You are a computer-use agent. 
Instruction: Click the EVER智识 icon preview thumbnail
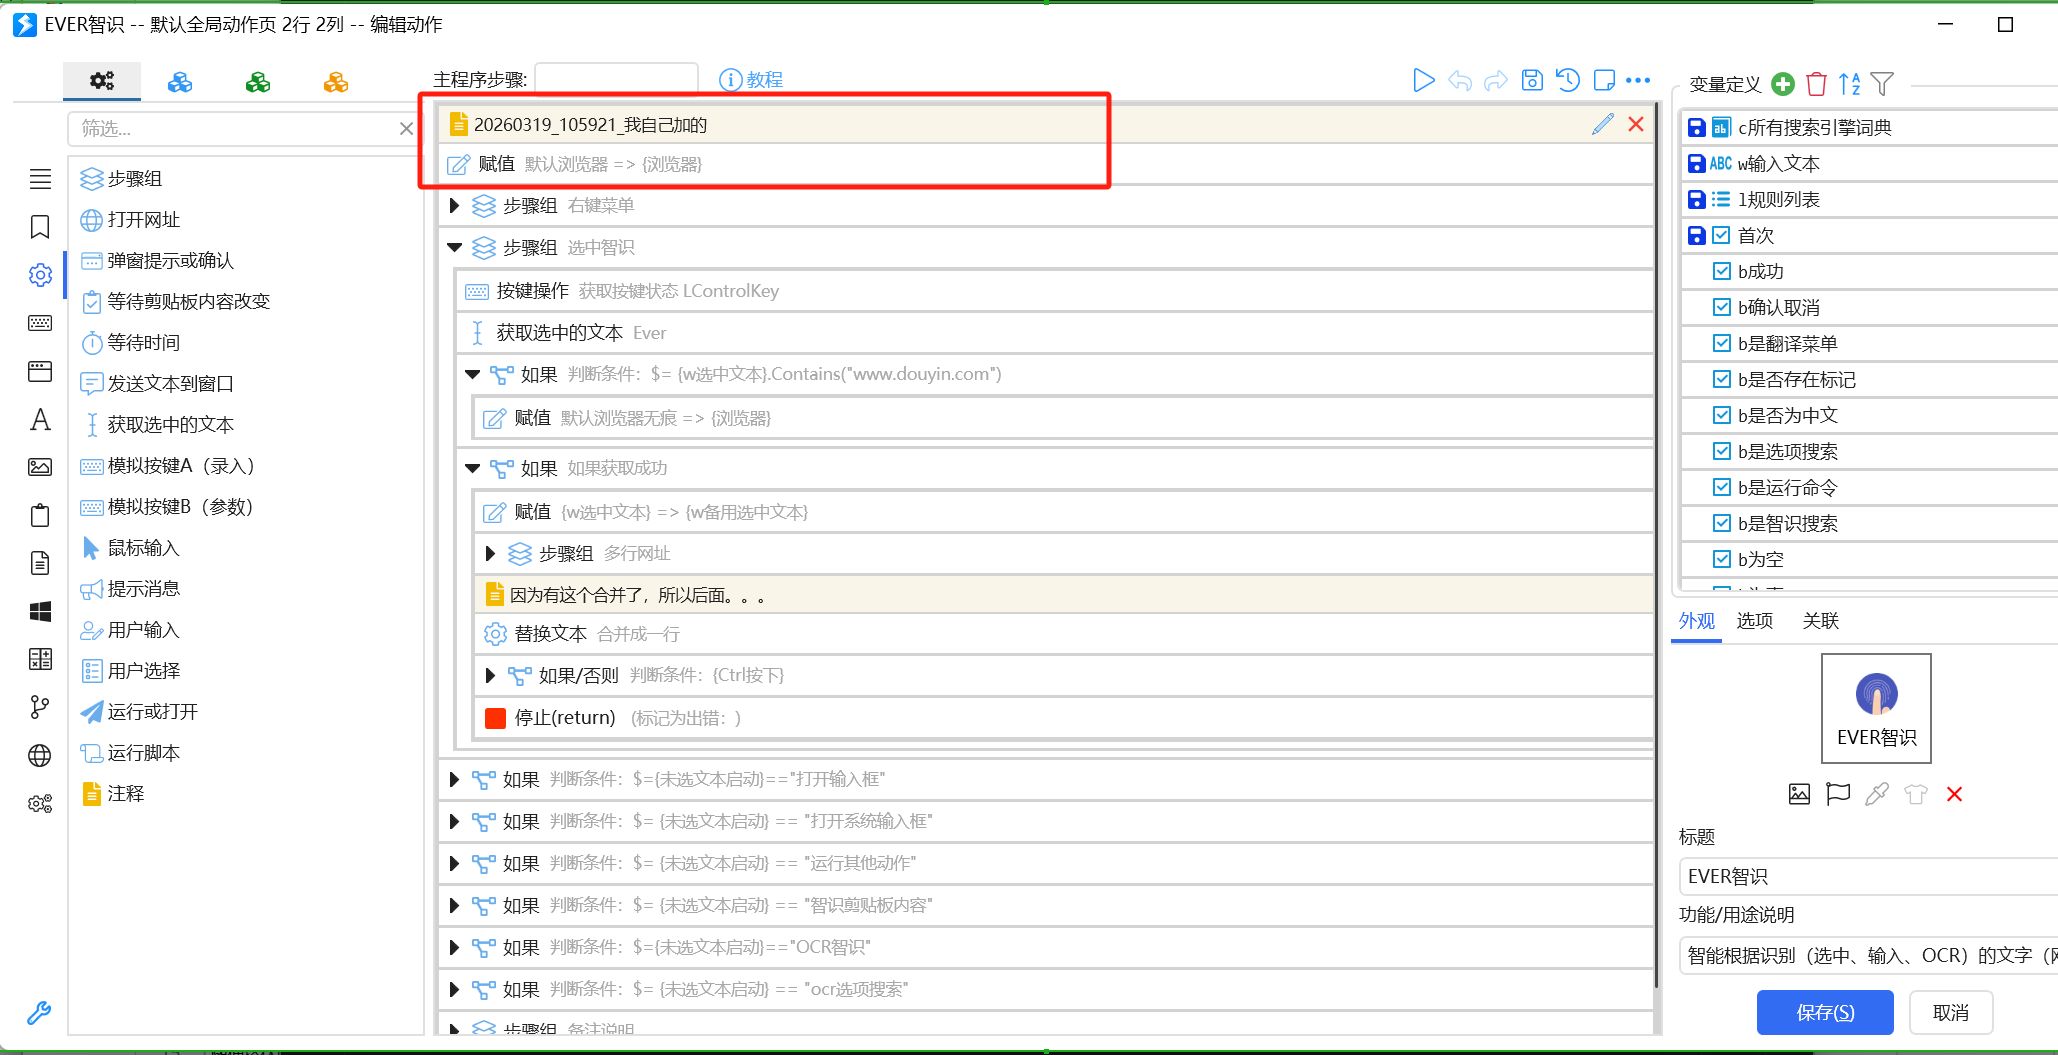[1876, 708]
